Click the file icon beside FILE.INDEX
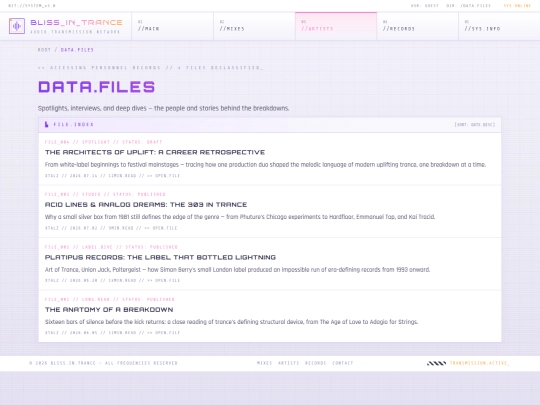The image size is (540, 405). [x=46, y=124]
